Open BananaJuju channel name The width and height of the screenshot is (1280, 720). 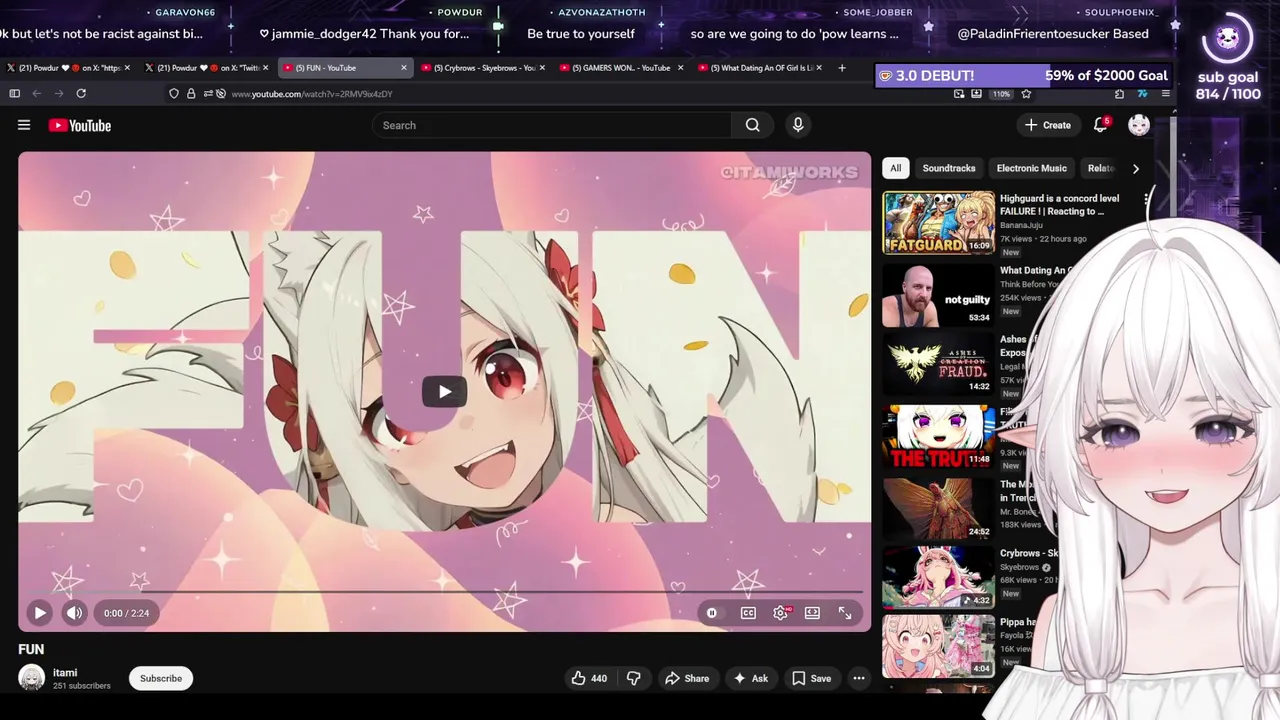tap(1021, 226)
